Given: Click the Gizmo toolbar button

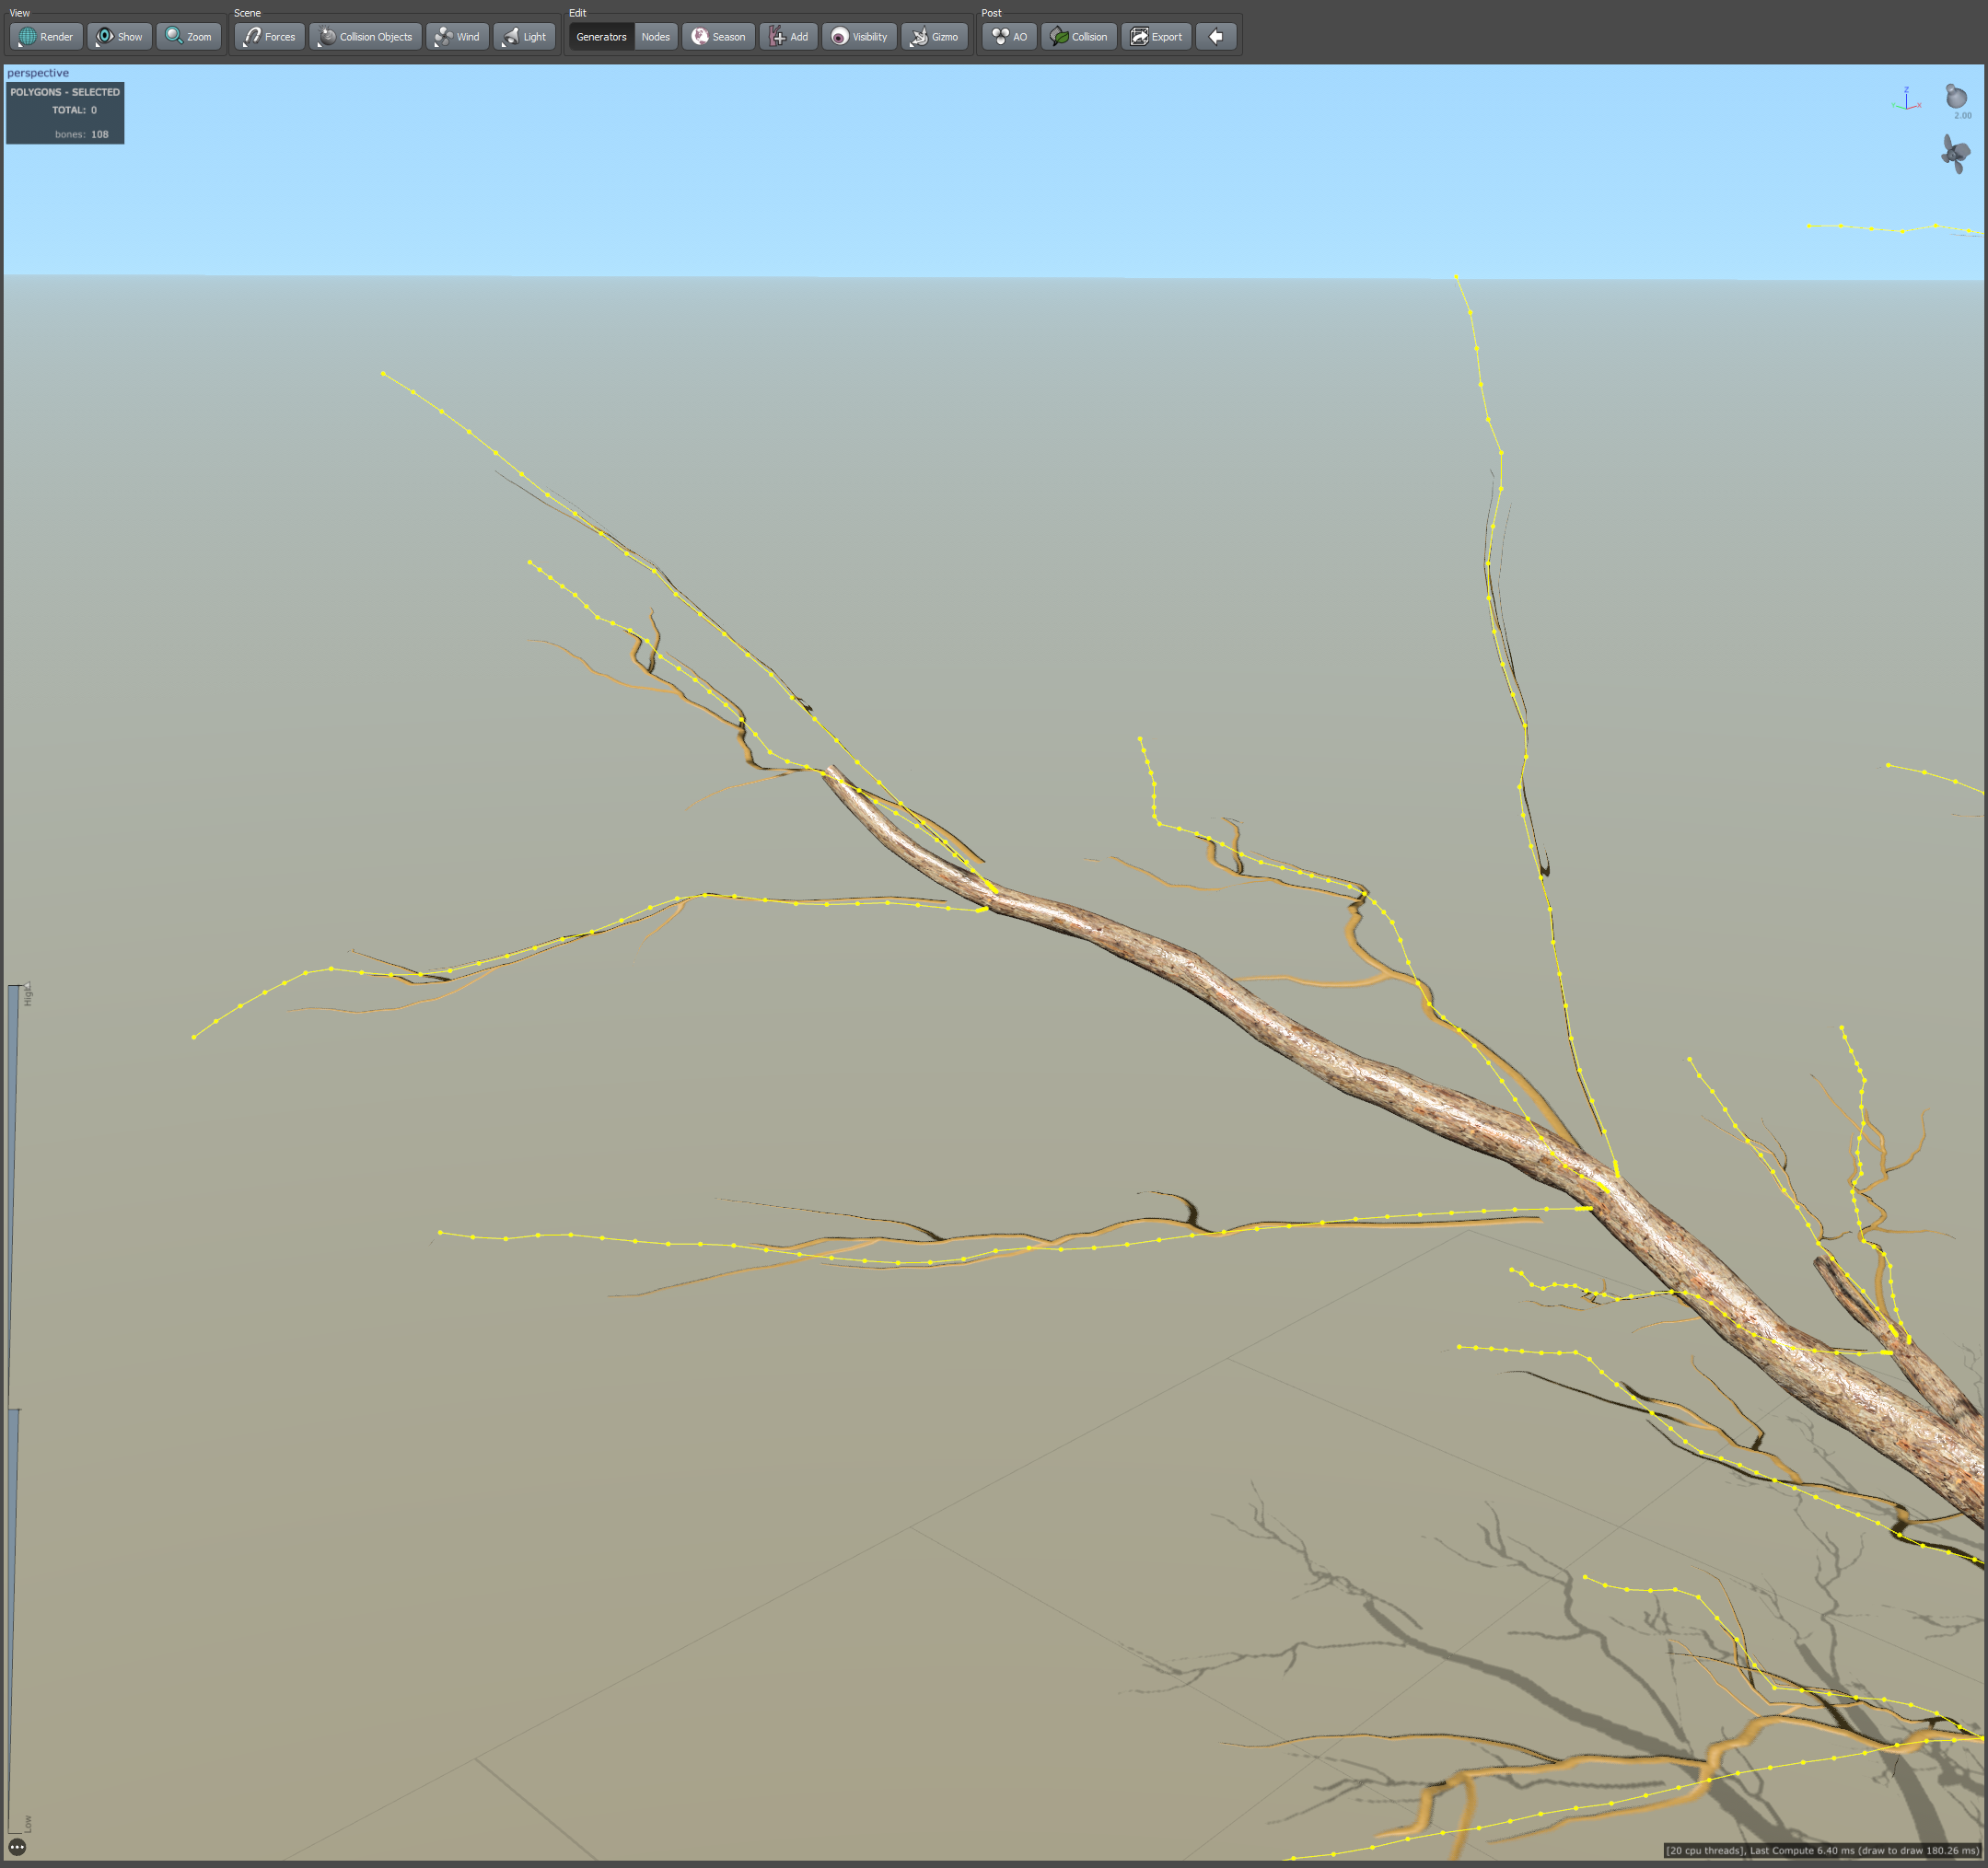Looking at the screenshot, I should coord(934,37).
